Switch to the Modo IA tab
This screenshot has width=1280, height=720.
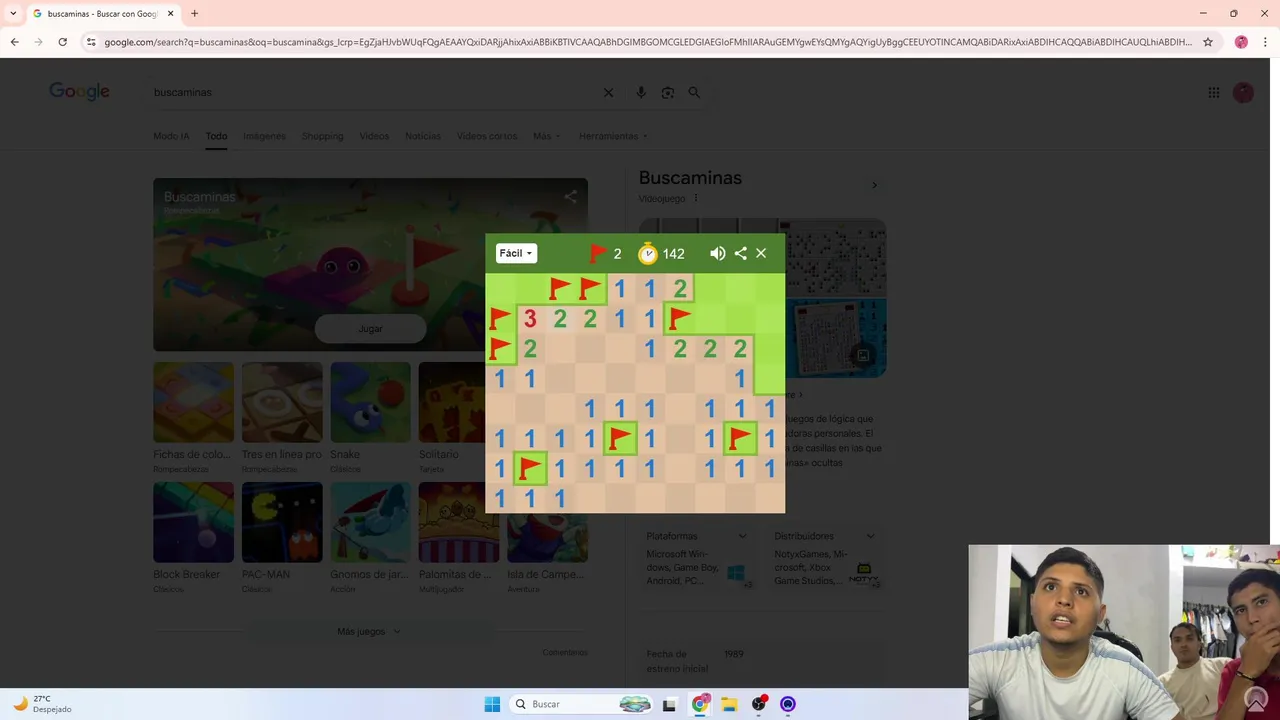point(171,136)
